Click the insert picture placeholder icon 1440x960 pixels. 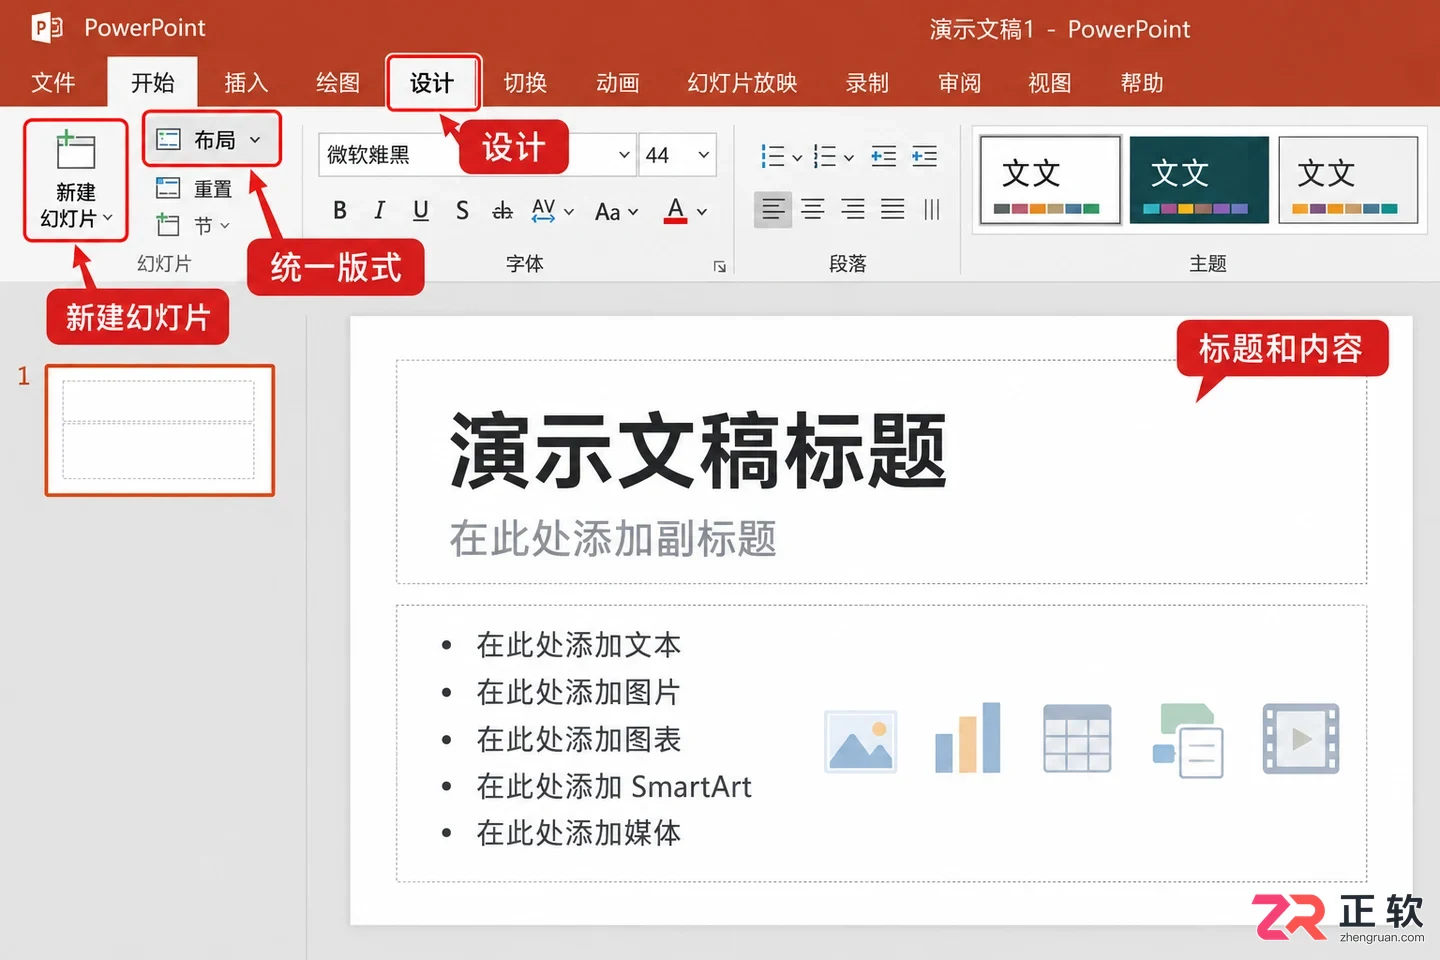860,741
